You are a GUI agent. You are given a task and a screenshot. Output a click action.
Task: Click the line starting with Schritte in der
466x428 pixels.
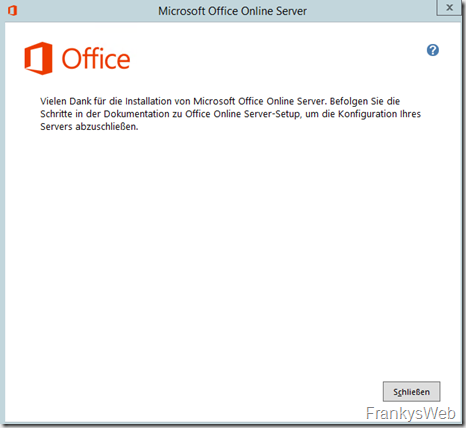coord(230,114)
